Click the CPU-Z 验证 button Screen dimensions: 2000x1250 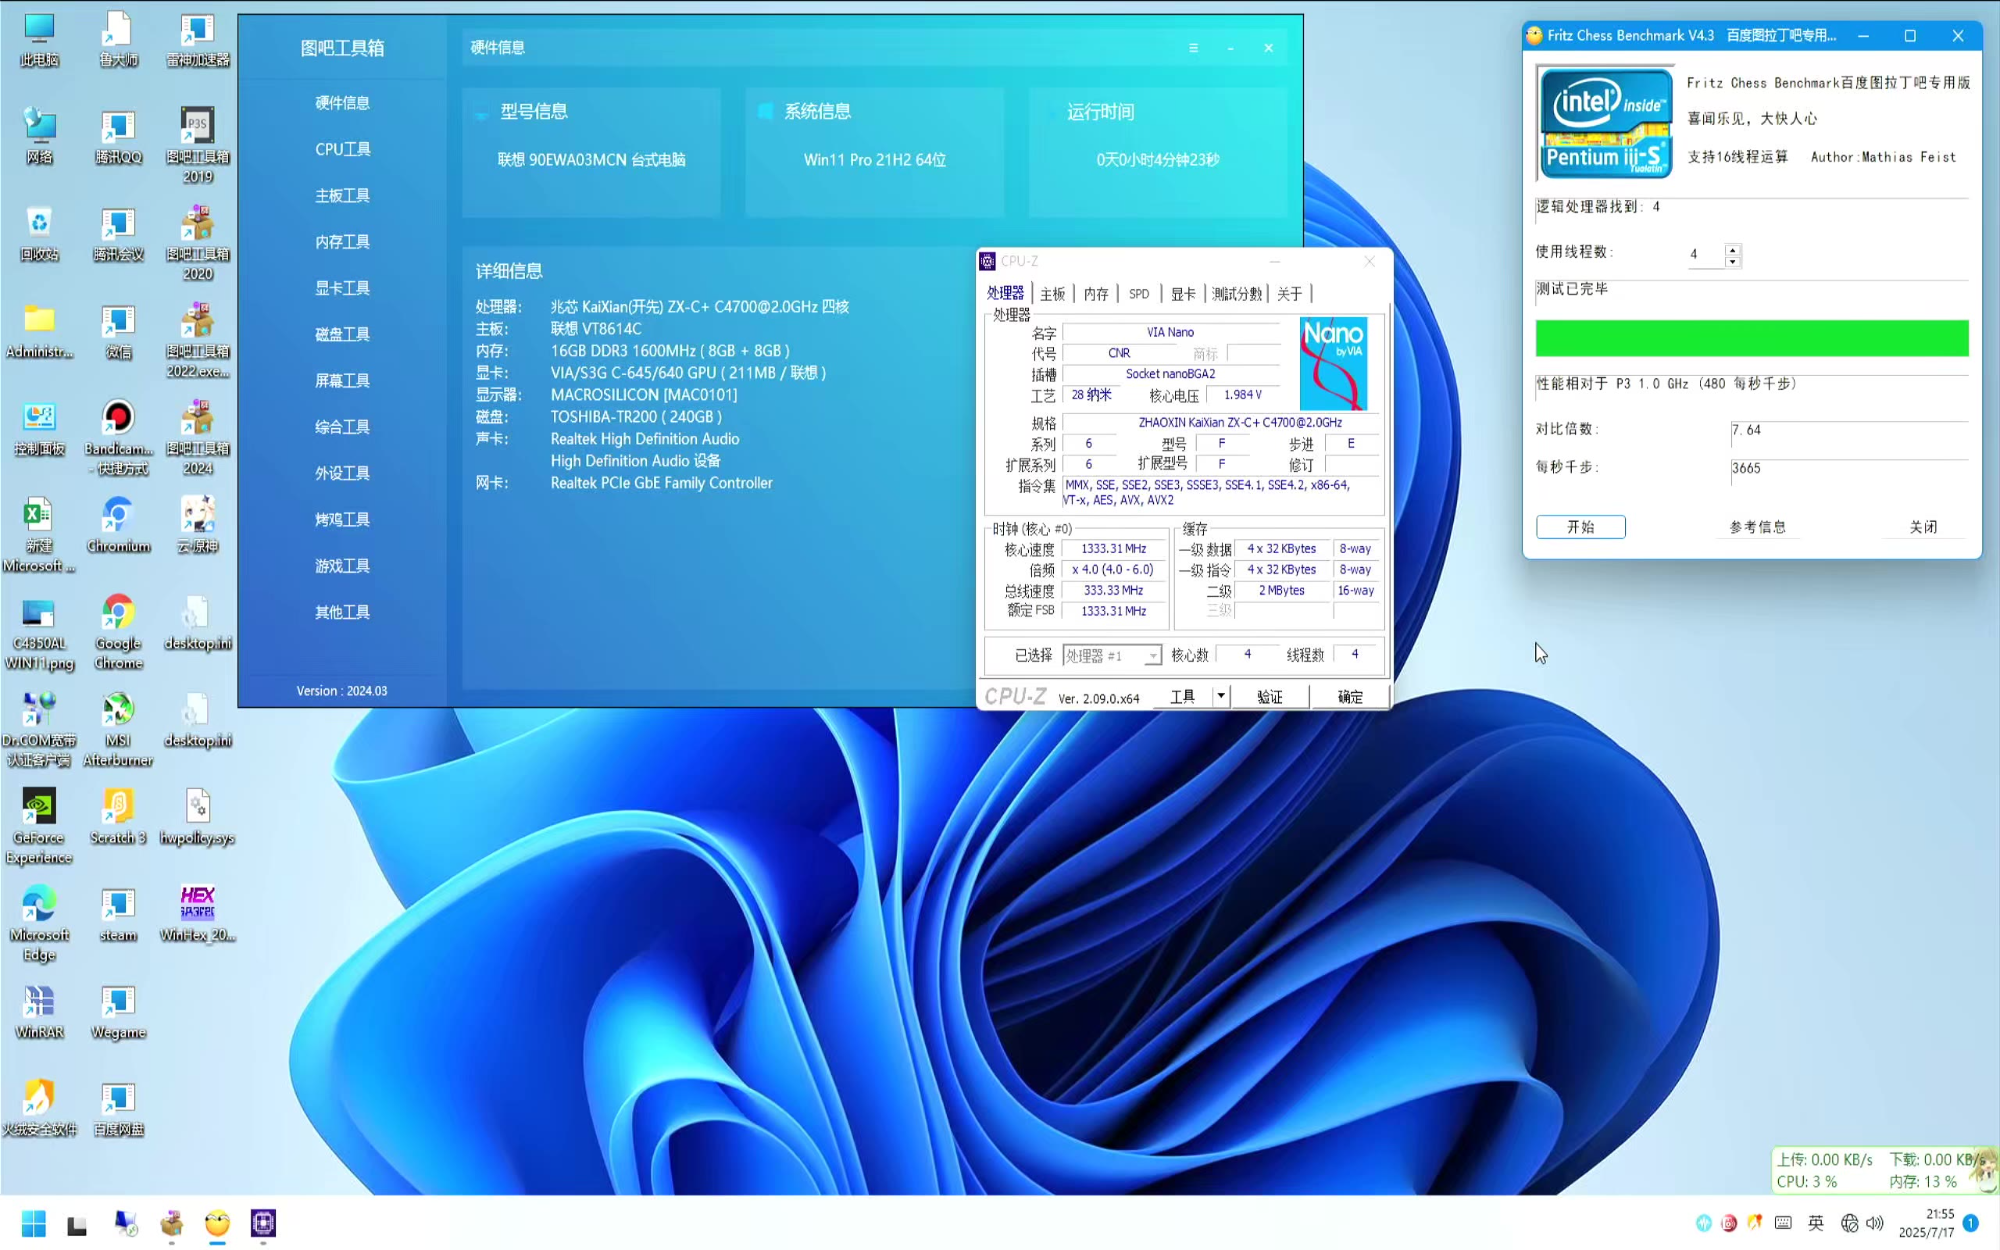1270,696
